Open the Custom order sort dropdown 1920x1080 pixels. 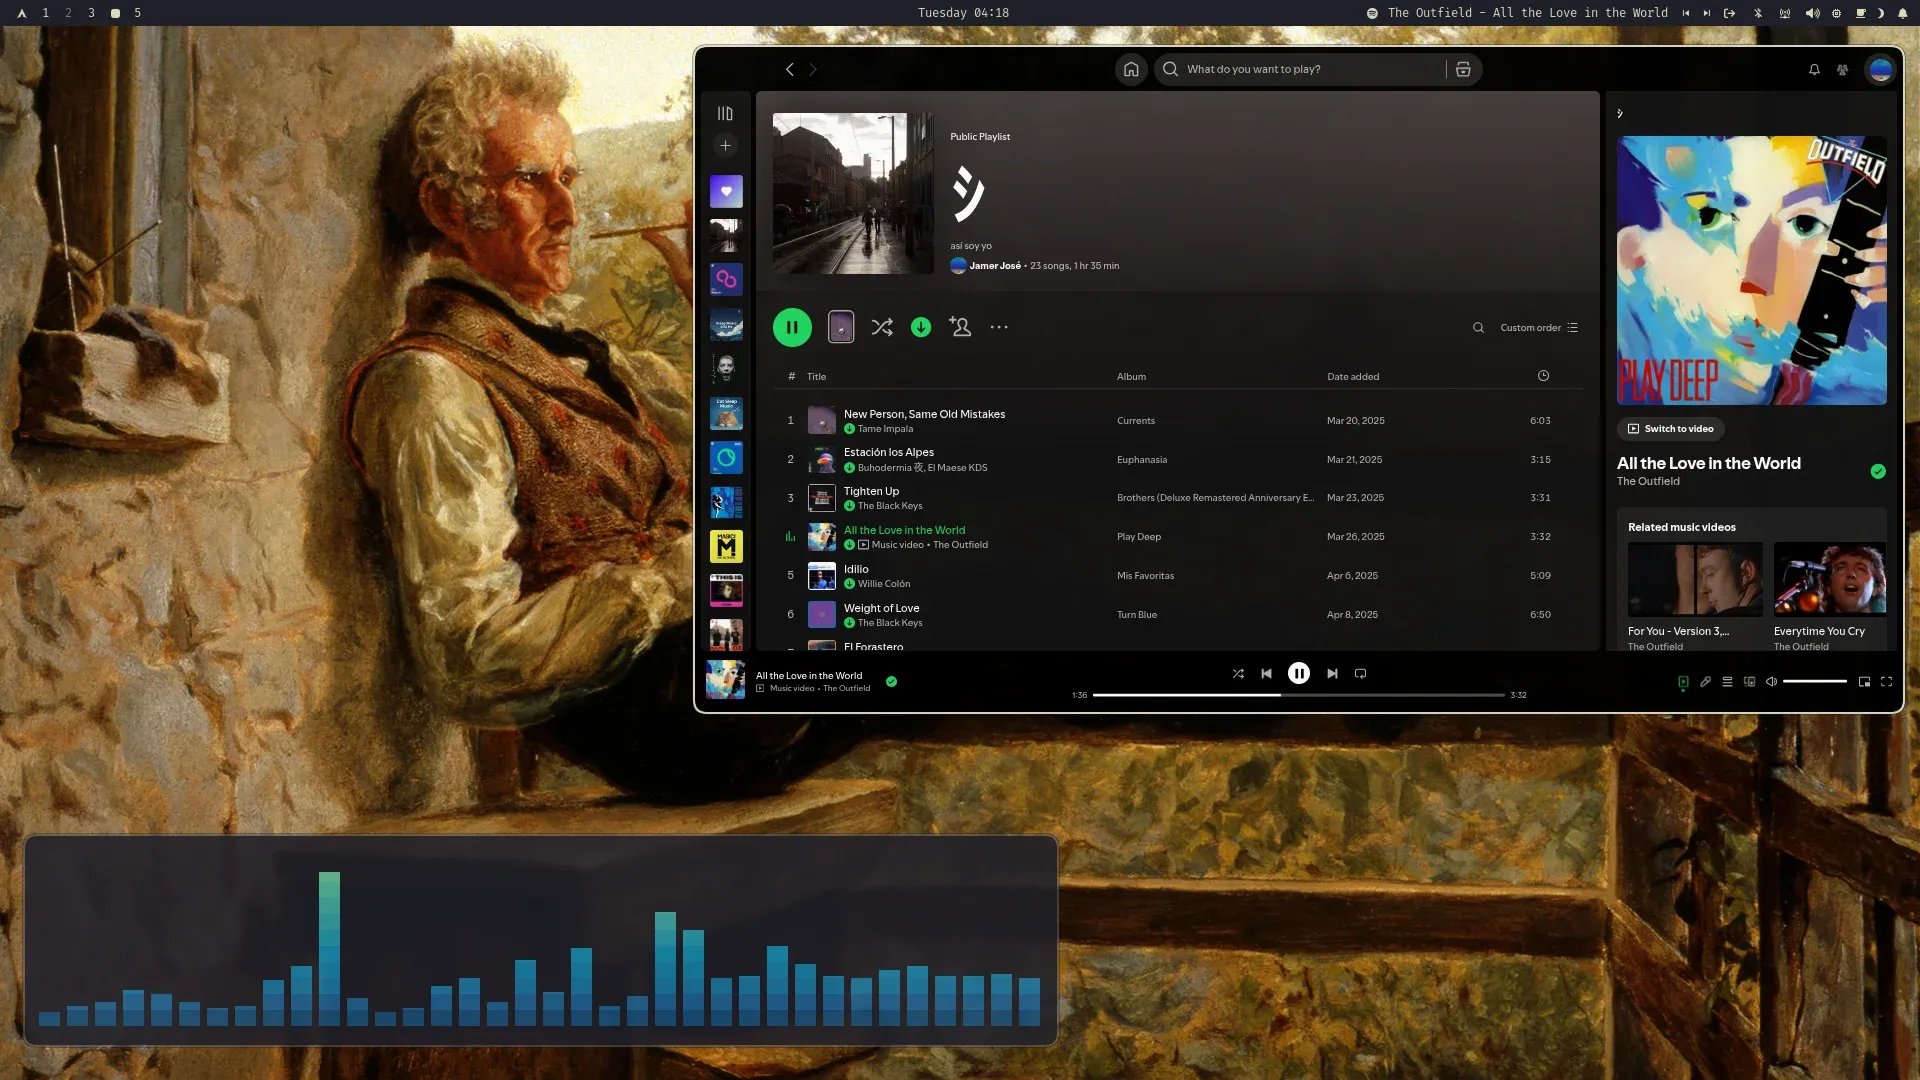coord(1539,327)
